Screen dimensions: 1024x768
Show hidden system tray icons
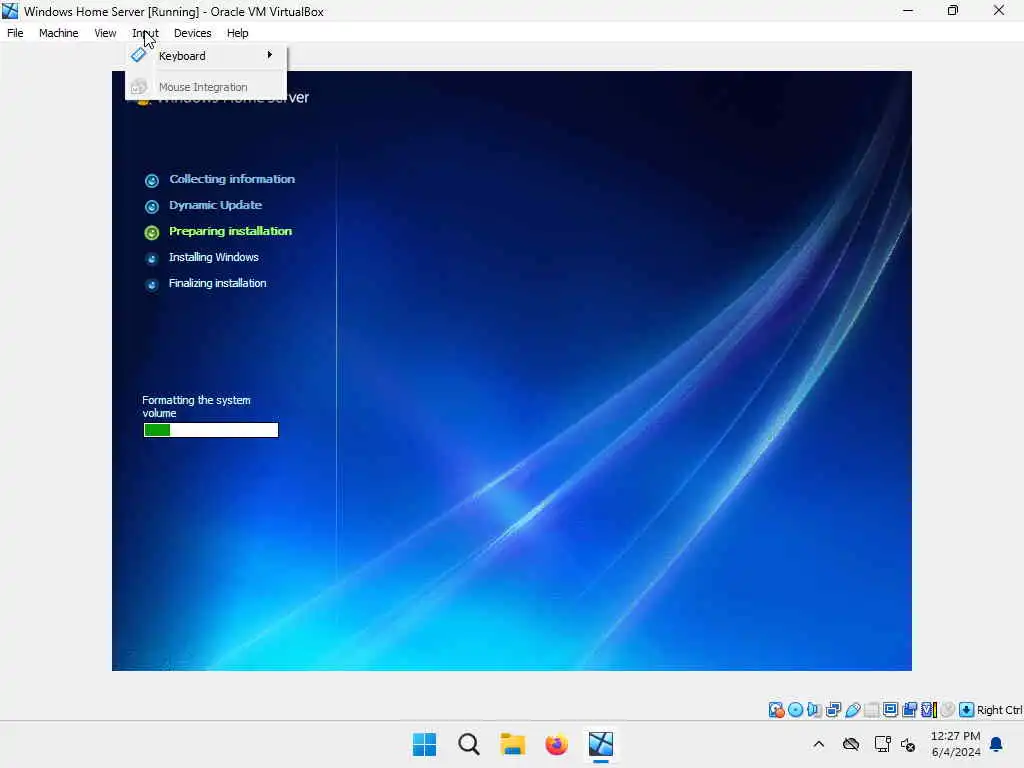pos(818,744)
